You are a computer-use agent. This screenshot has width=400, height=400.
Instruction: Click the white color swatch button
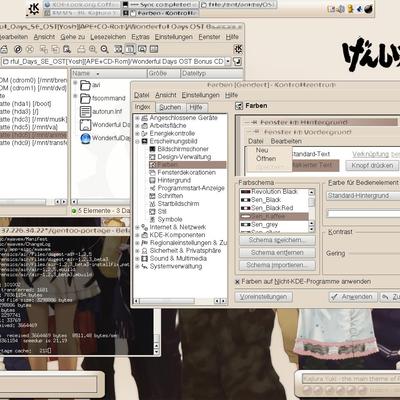pos(363,213)
